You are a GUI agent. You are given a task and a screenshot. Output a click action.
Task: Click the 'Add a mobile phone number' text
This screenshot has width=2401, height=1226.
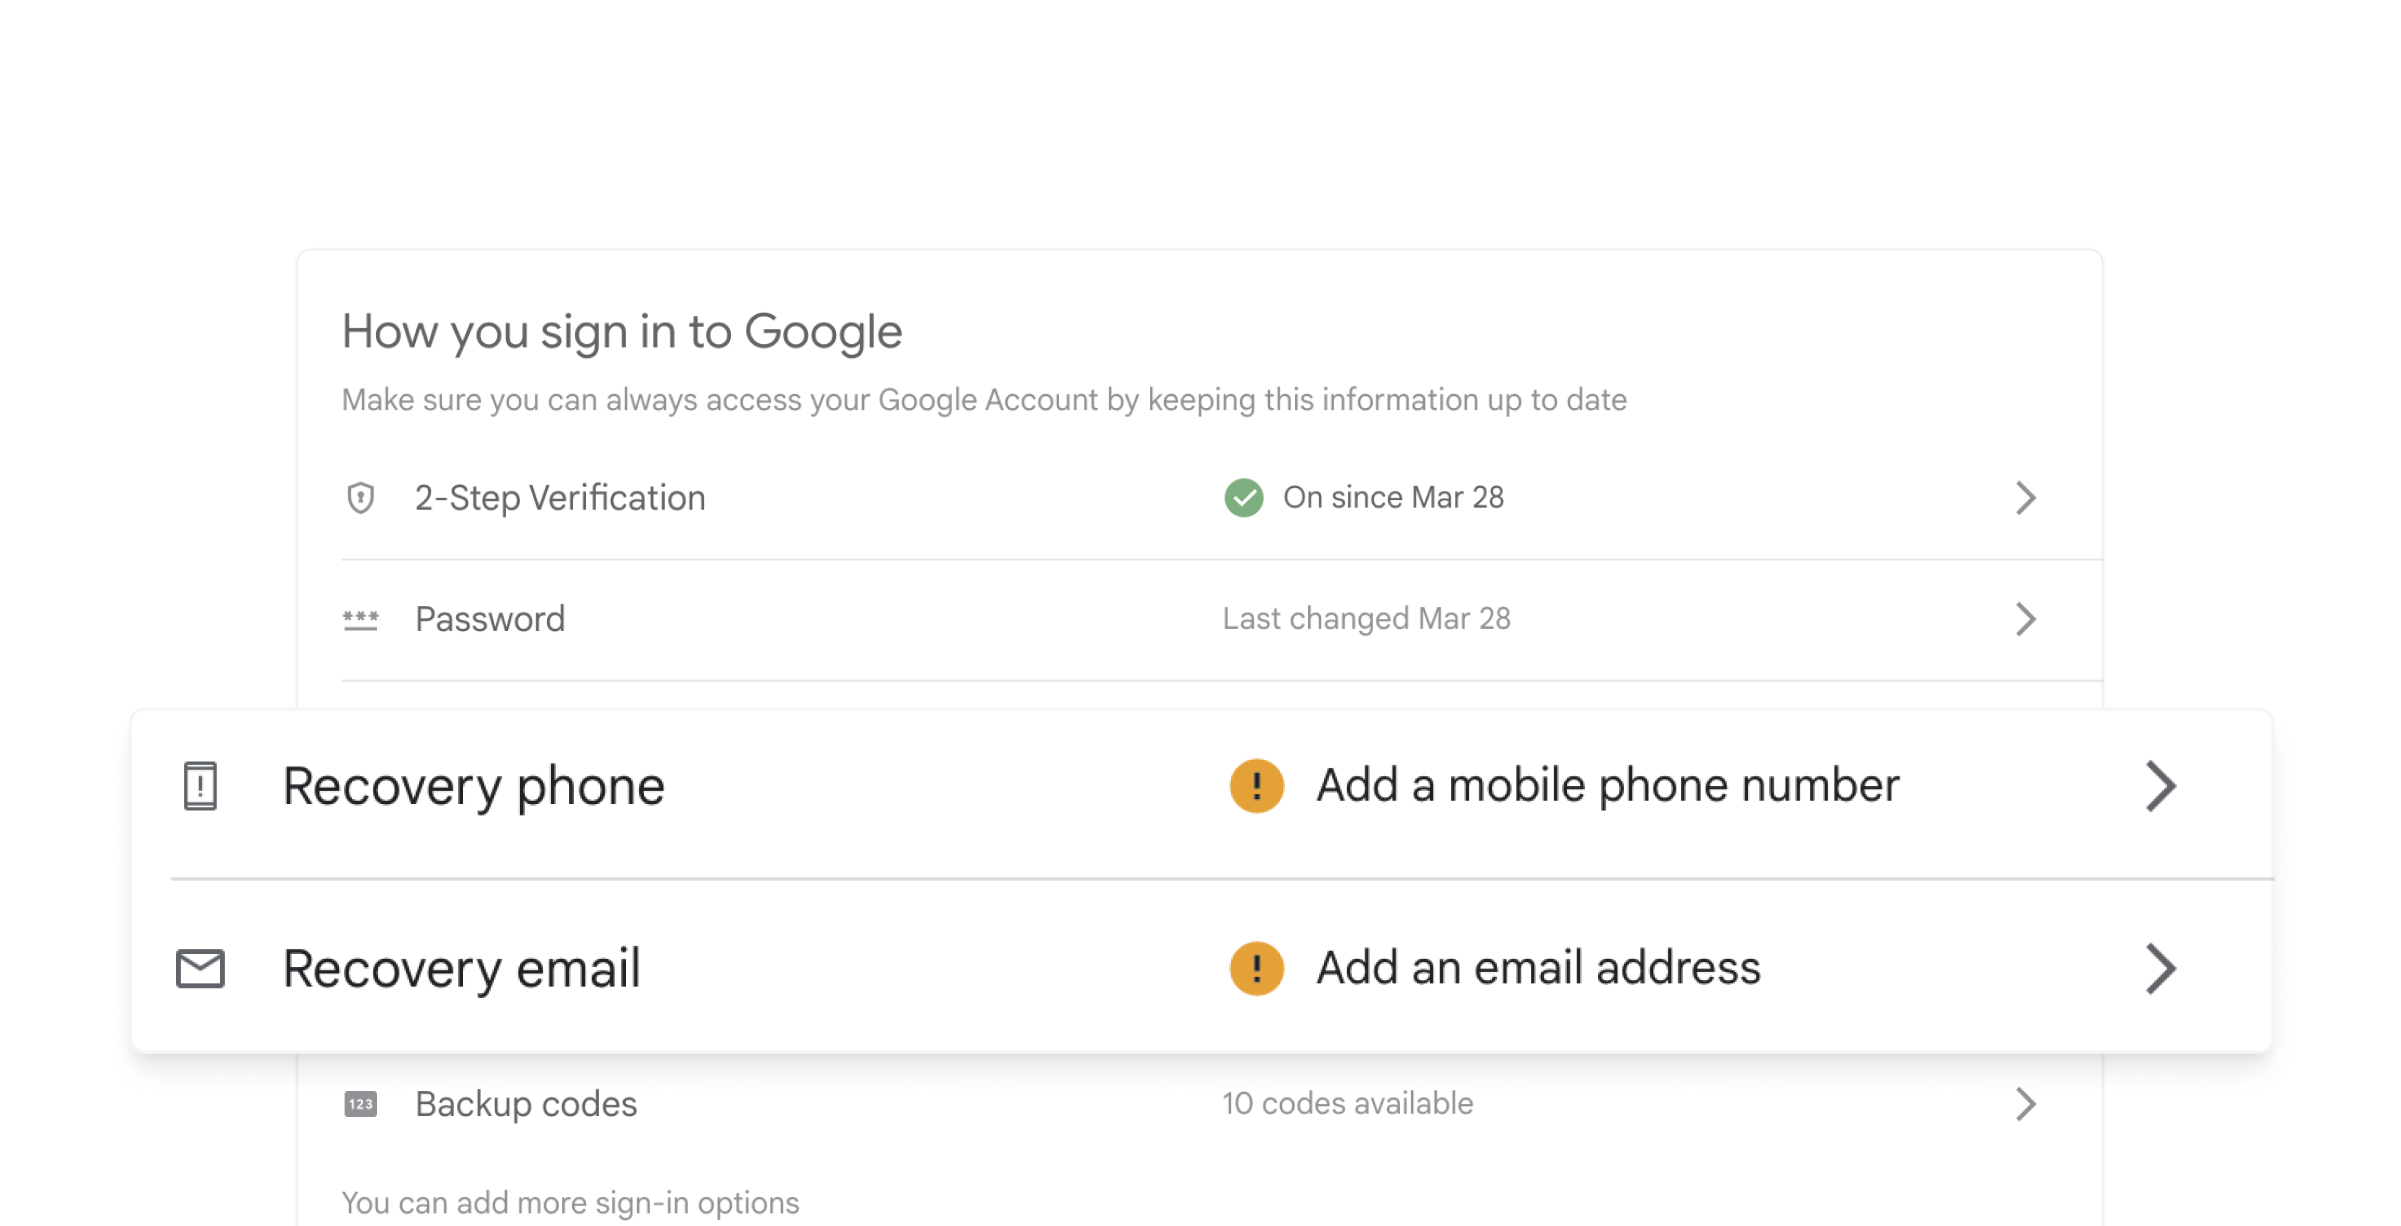[x=1607, y=786]
